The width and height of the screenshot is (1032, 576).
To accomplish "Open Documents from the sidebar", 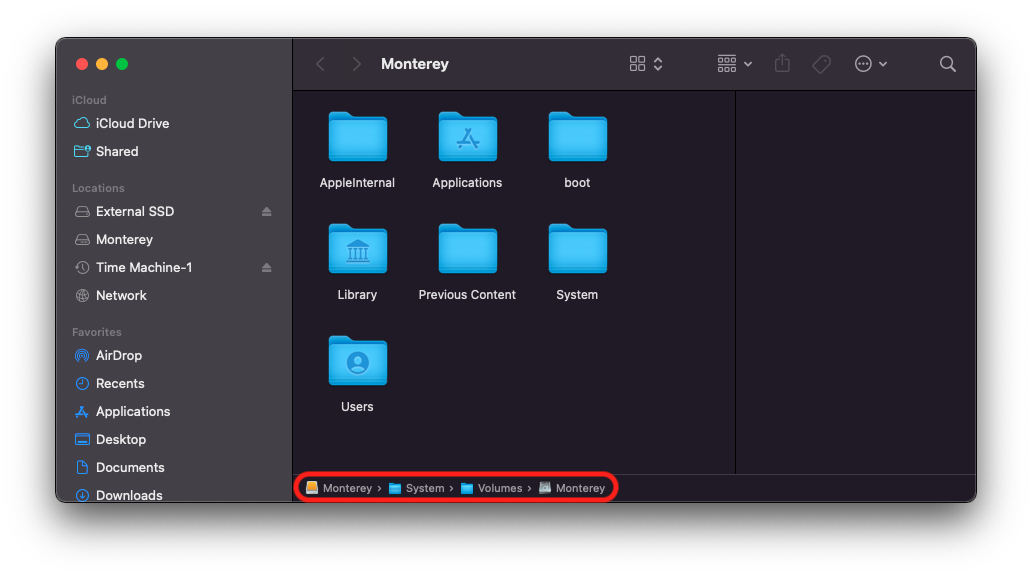I will [x=119, y=467].
